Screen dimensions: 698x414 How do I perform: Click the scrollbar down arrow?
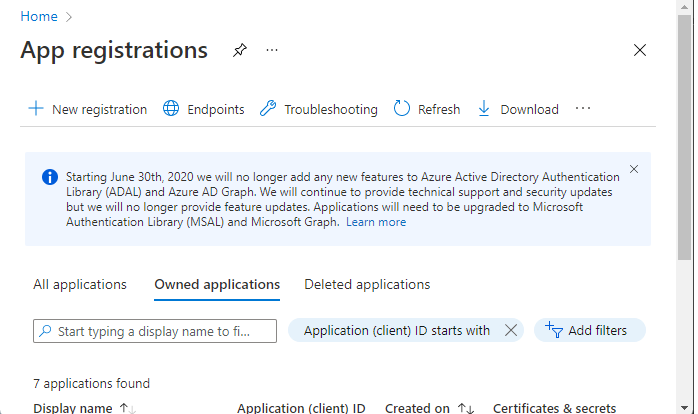click(x=685, y=407)
